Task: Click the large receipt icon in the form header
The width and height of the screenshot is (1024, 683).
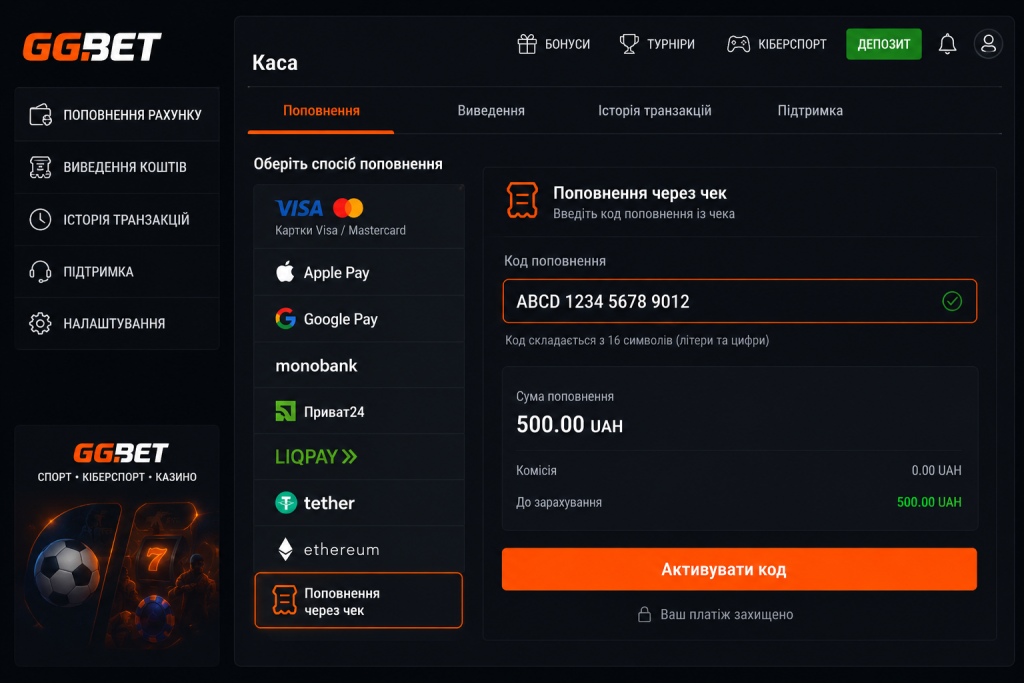Action: point(522,200)
